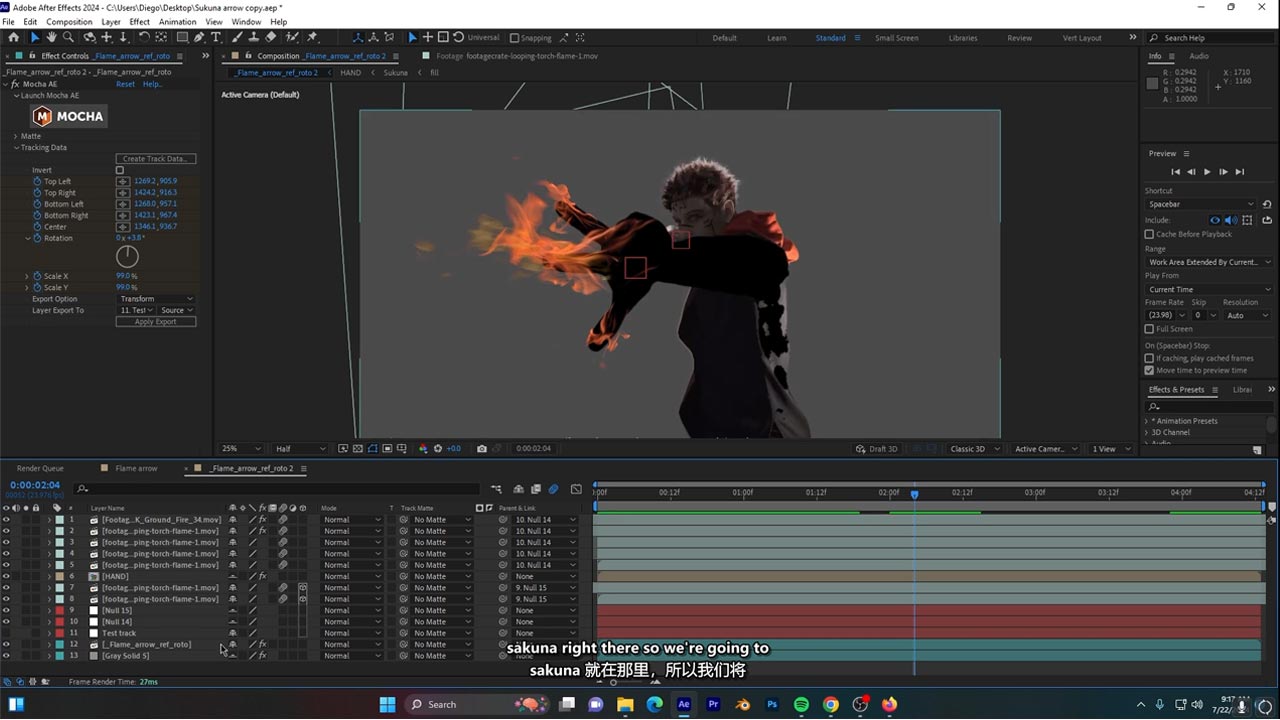
Task: Open the Spacebar shortcut dropdown in the Preview panel
Action: (x=1201, y=204)
